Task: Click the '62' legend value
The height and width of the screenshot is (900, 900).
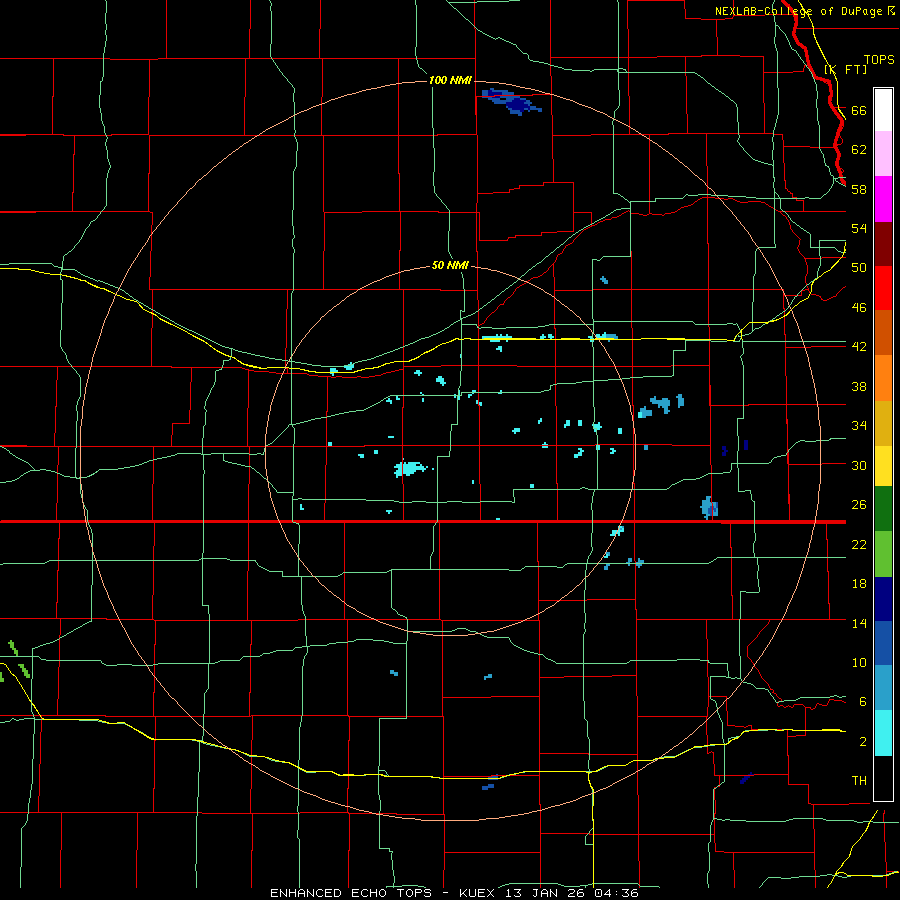Action: tap(859, 150)
